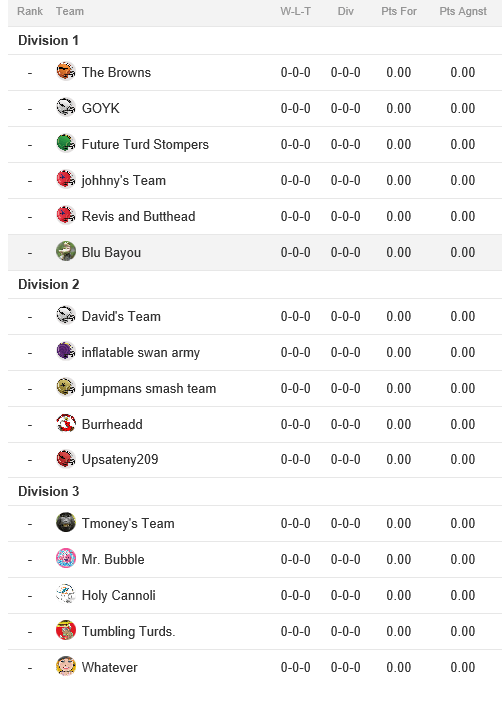Click the Division 2 section heading
Viewport: 502px width, 702px height.
(48, 284)
